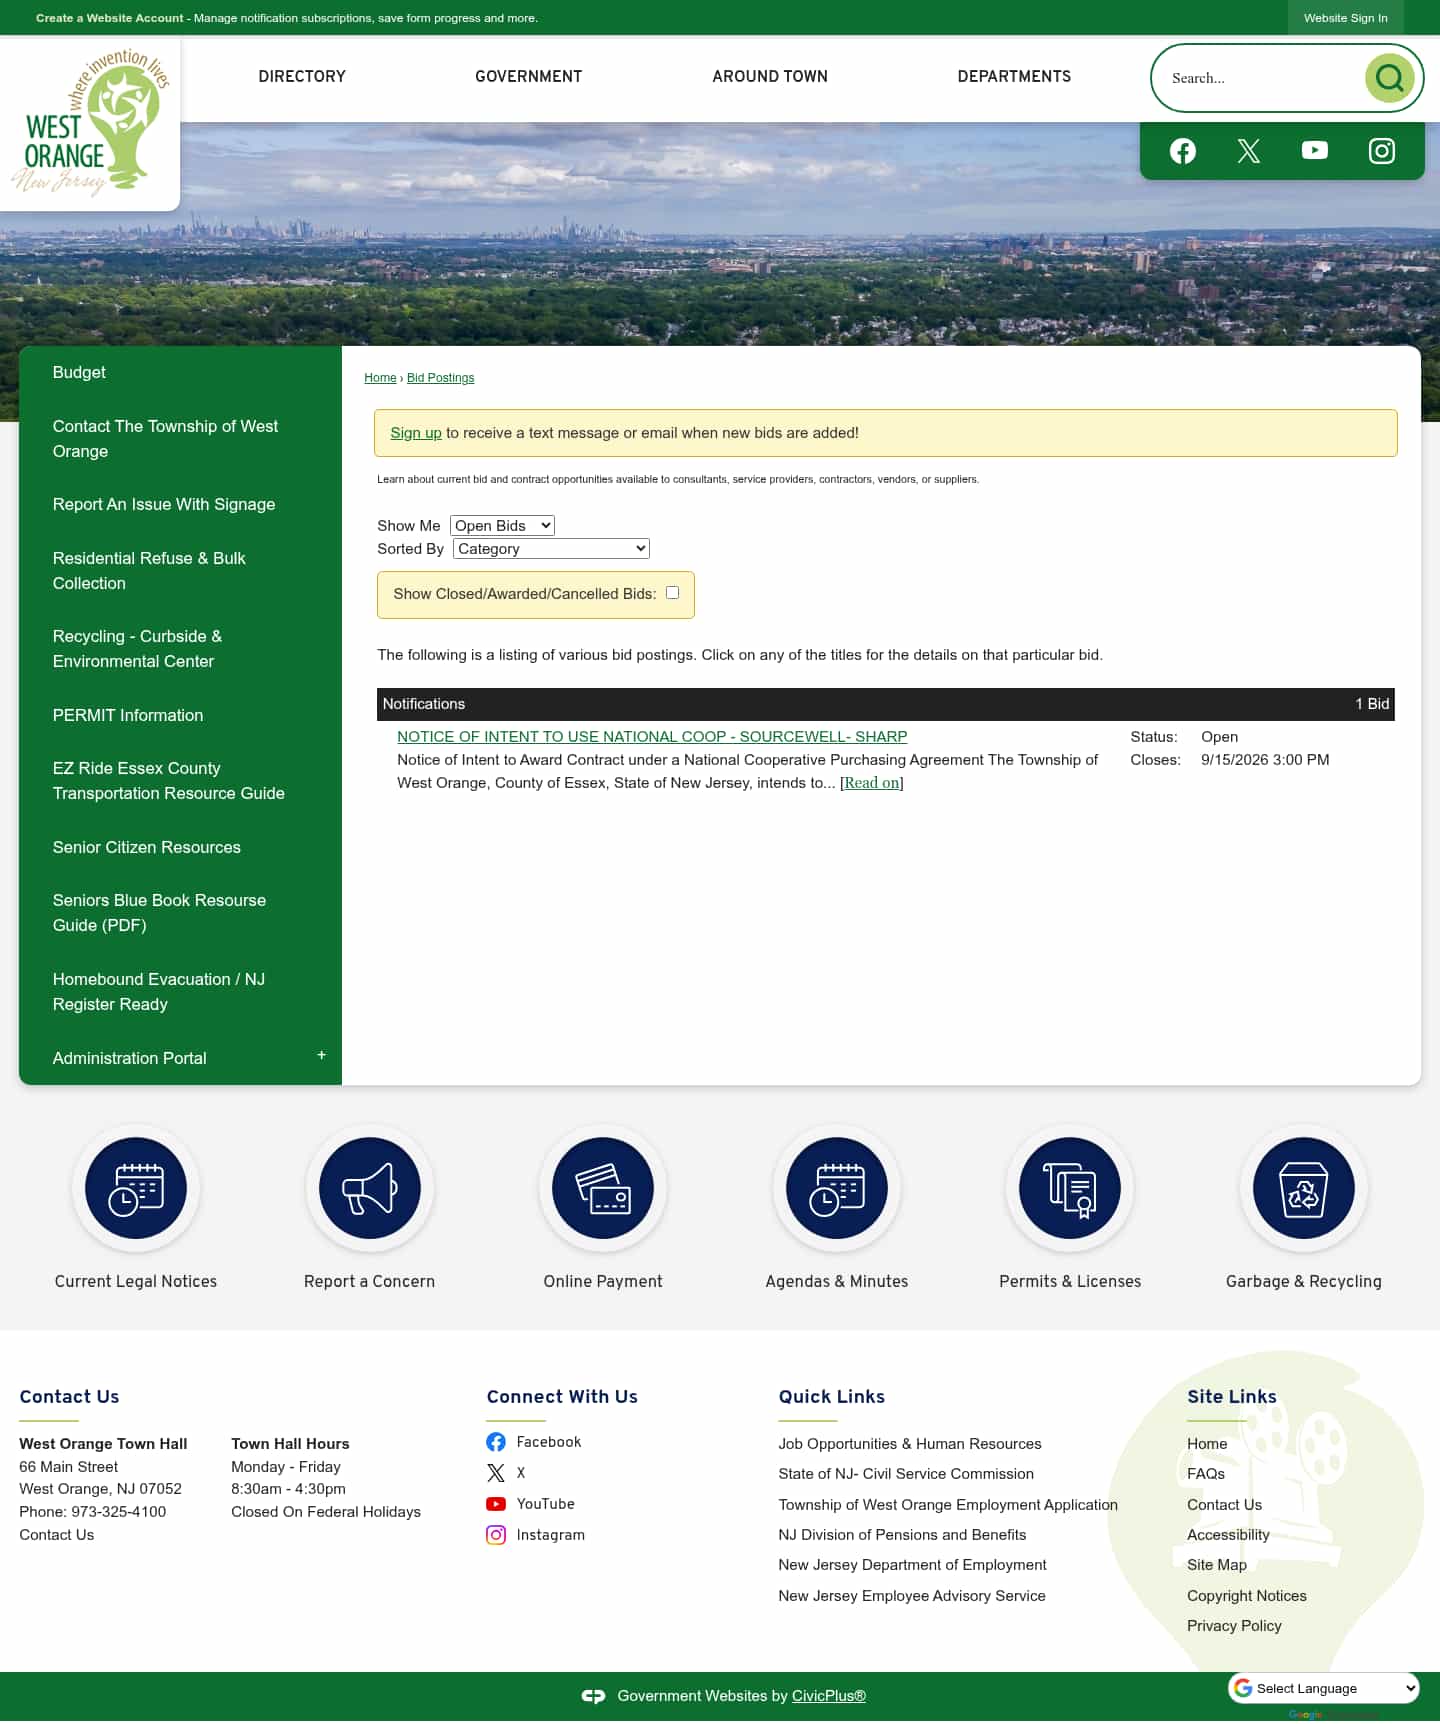Viewport: 1440px width, 1724px height.
Task: Select Budget in the sidebar
Action: [79, 372]
